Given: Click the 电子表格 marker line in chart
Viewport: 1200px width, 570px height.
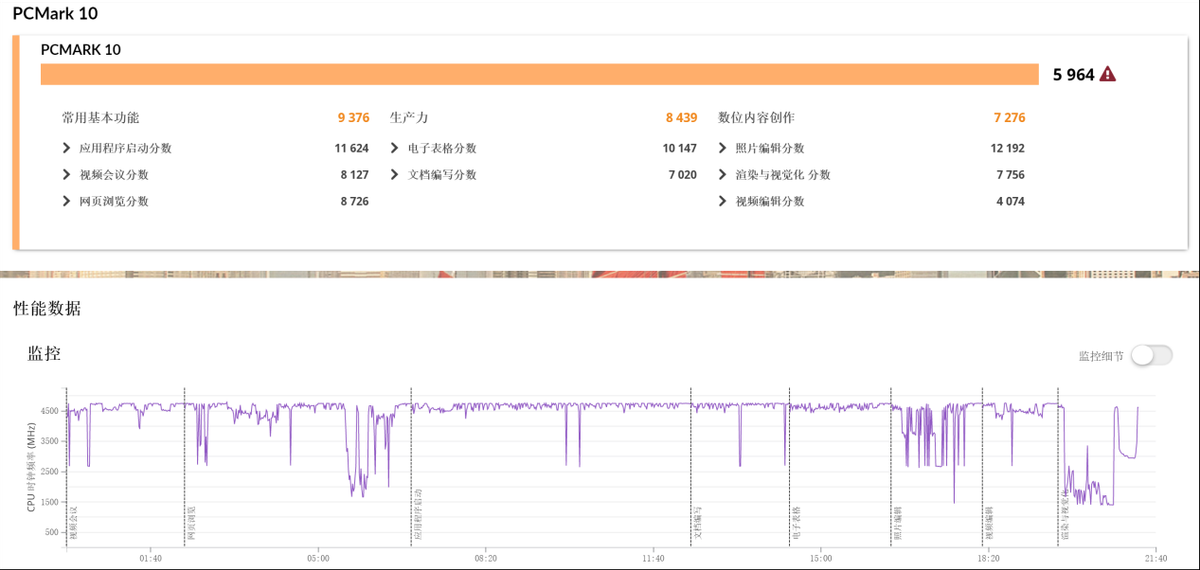Looking at the screenshot, I should click(789, 465).
